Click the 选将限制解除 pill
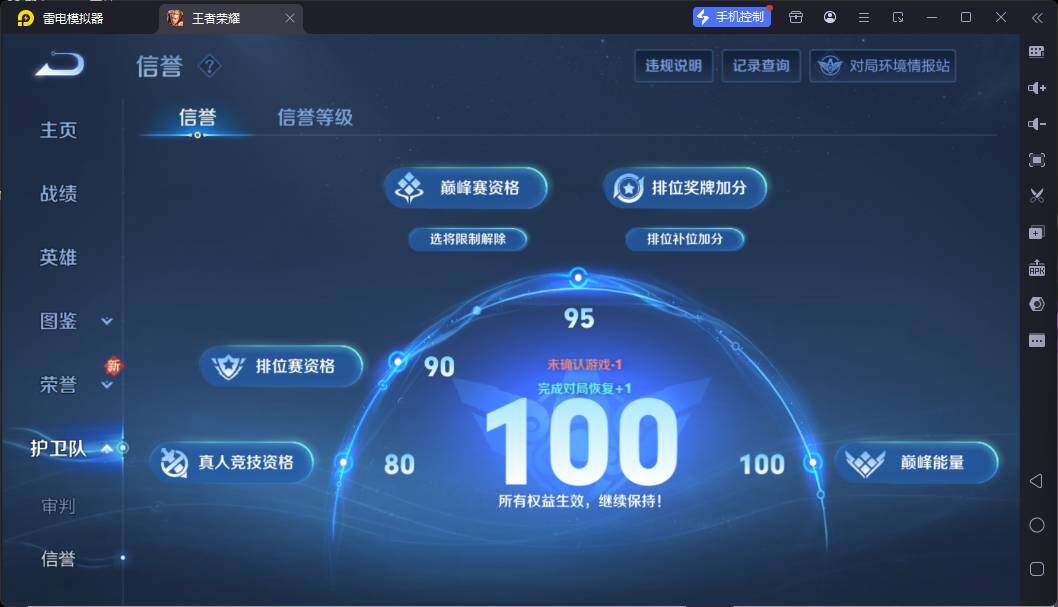This screenshot has height=607, width=1058. pos(468,239)
